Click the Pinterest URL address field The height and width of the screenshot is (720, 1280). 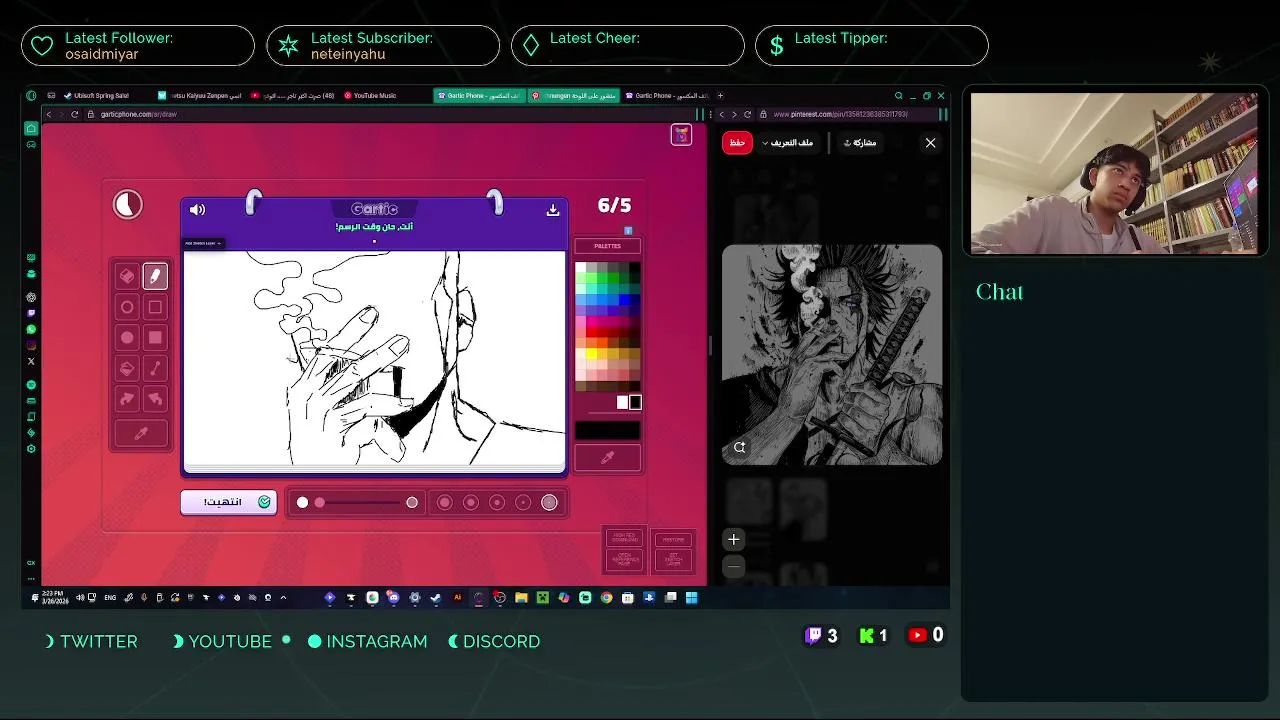(850, 114)
